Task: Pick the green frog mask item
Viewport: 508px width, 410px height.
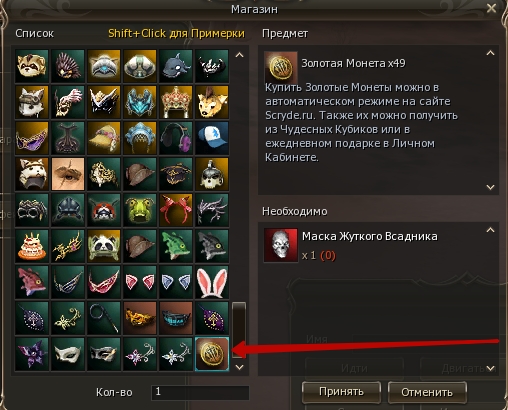Action: 140,210
